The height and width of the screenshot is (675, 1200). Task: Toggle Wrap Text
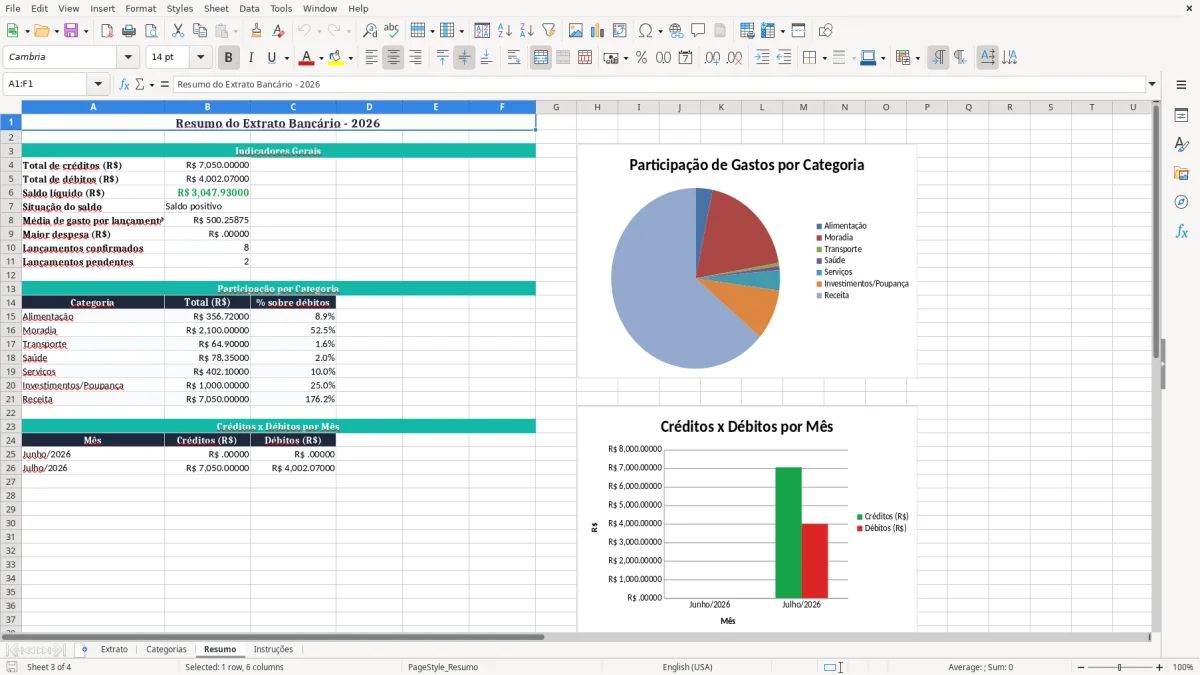514,58
